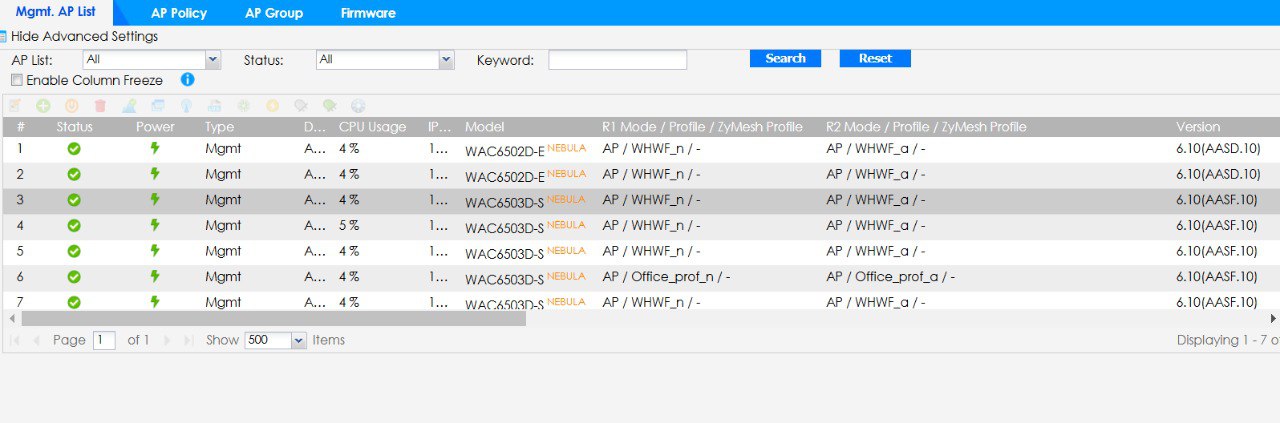The height and width of the screenshot is (423, 1280).
Task: Click the power lightning icon in row 5
Action: (155, 251)
